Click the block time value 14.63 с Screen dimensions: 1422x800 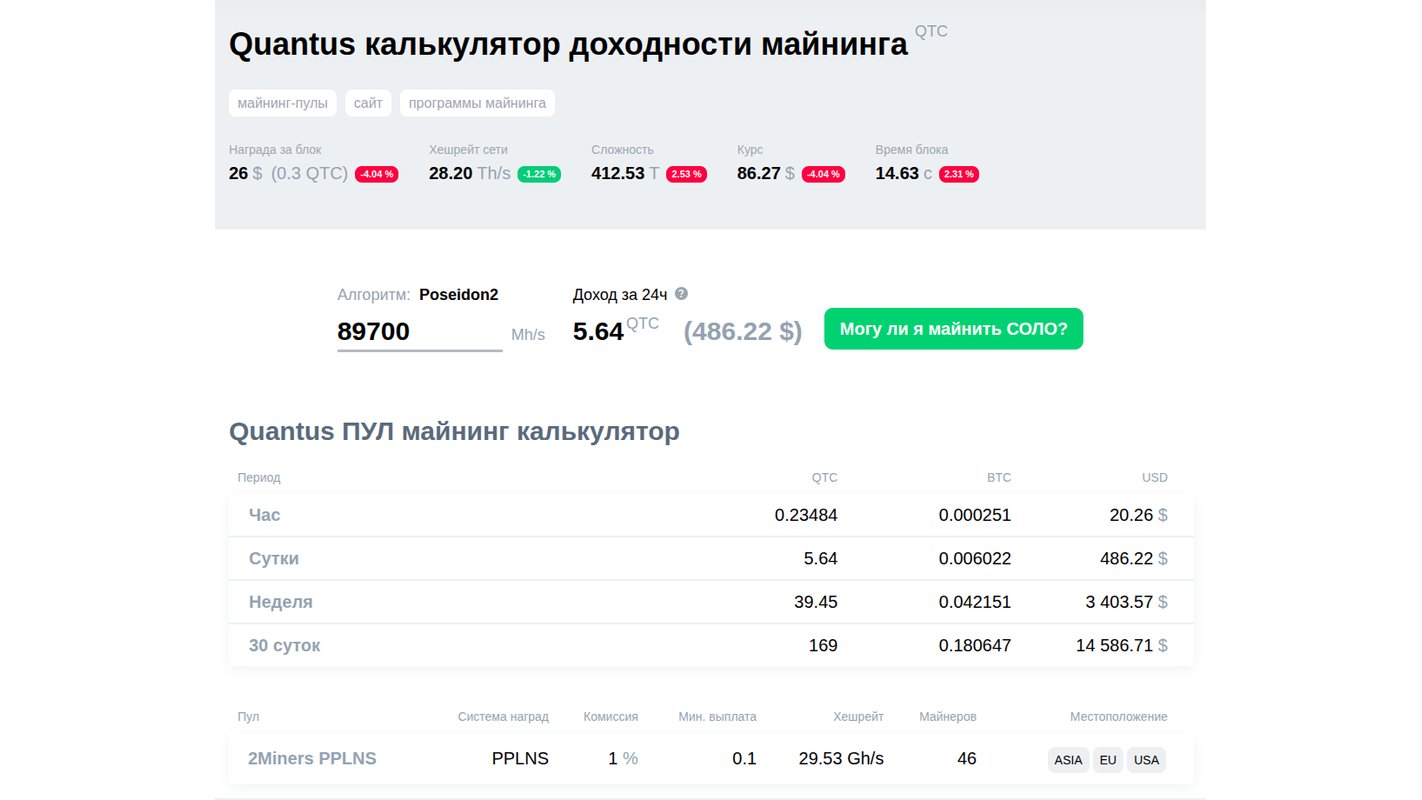tap(903, 173)
